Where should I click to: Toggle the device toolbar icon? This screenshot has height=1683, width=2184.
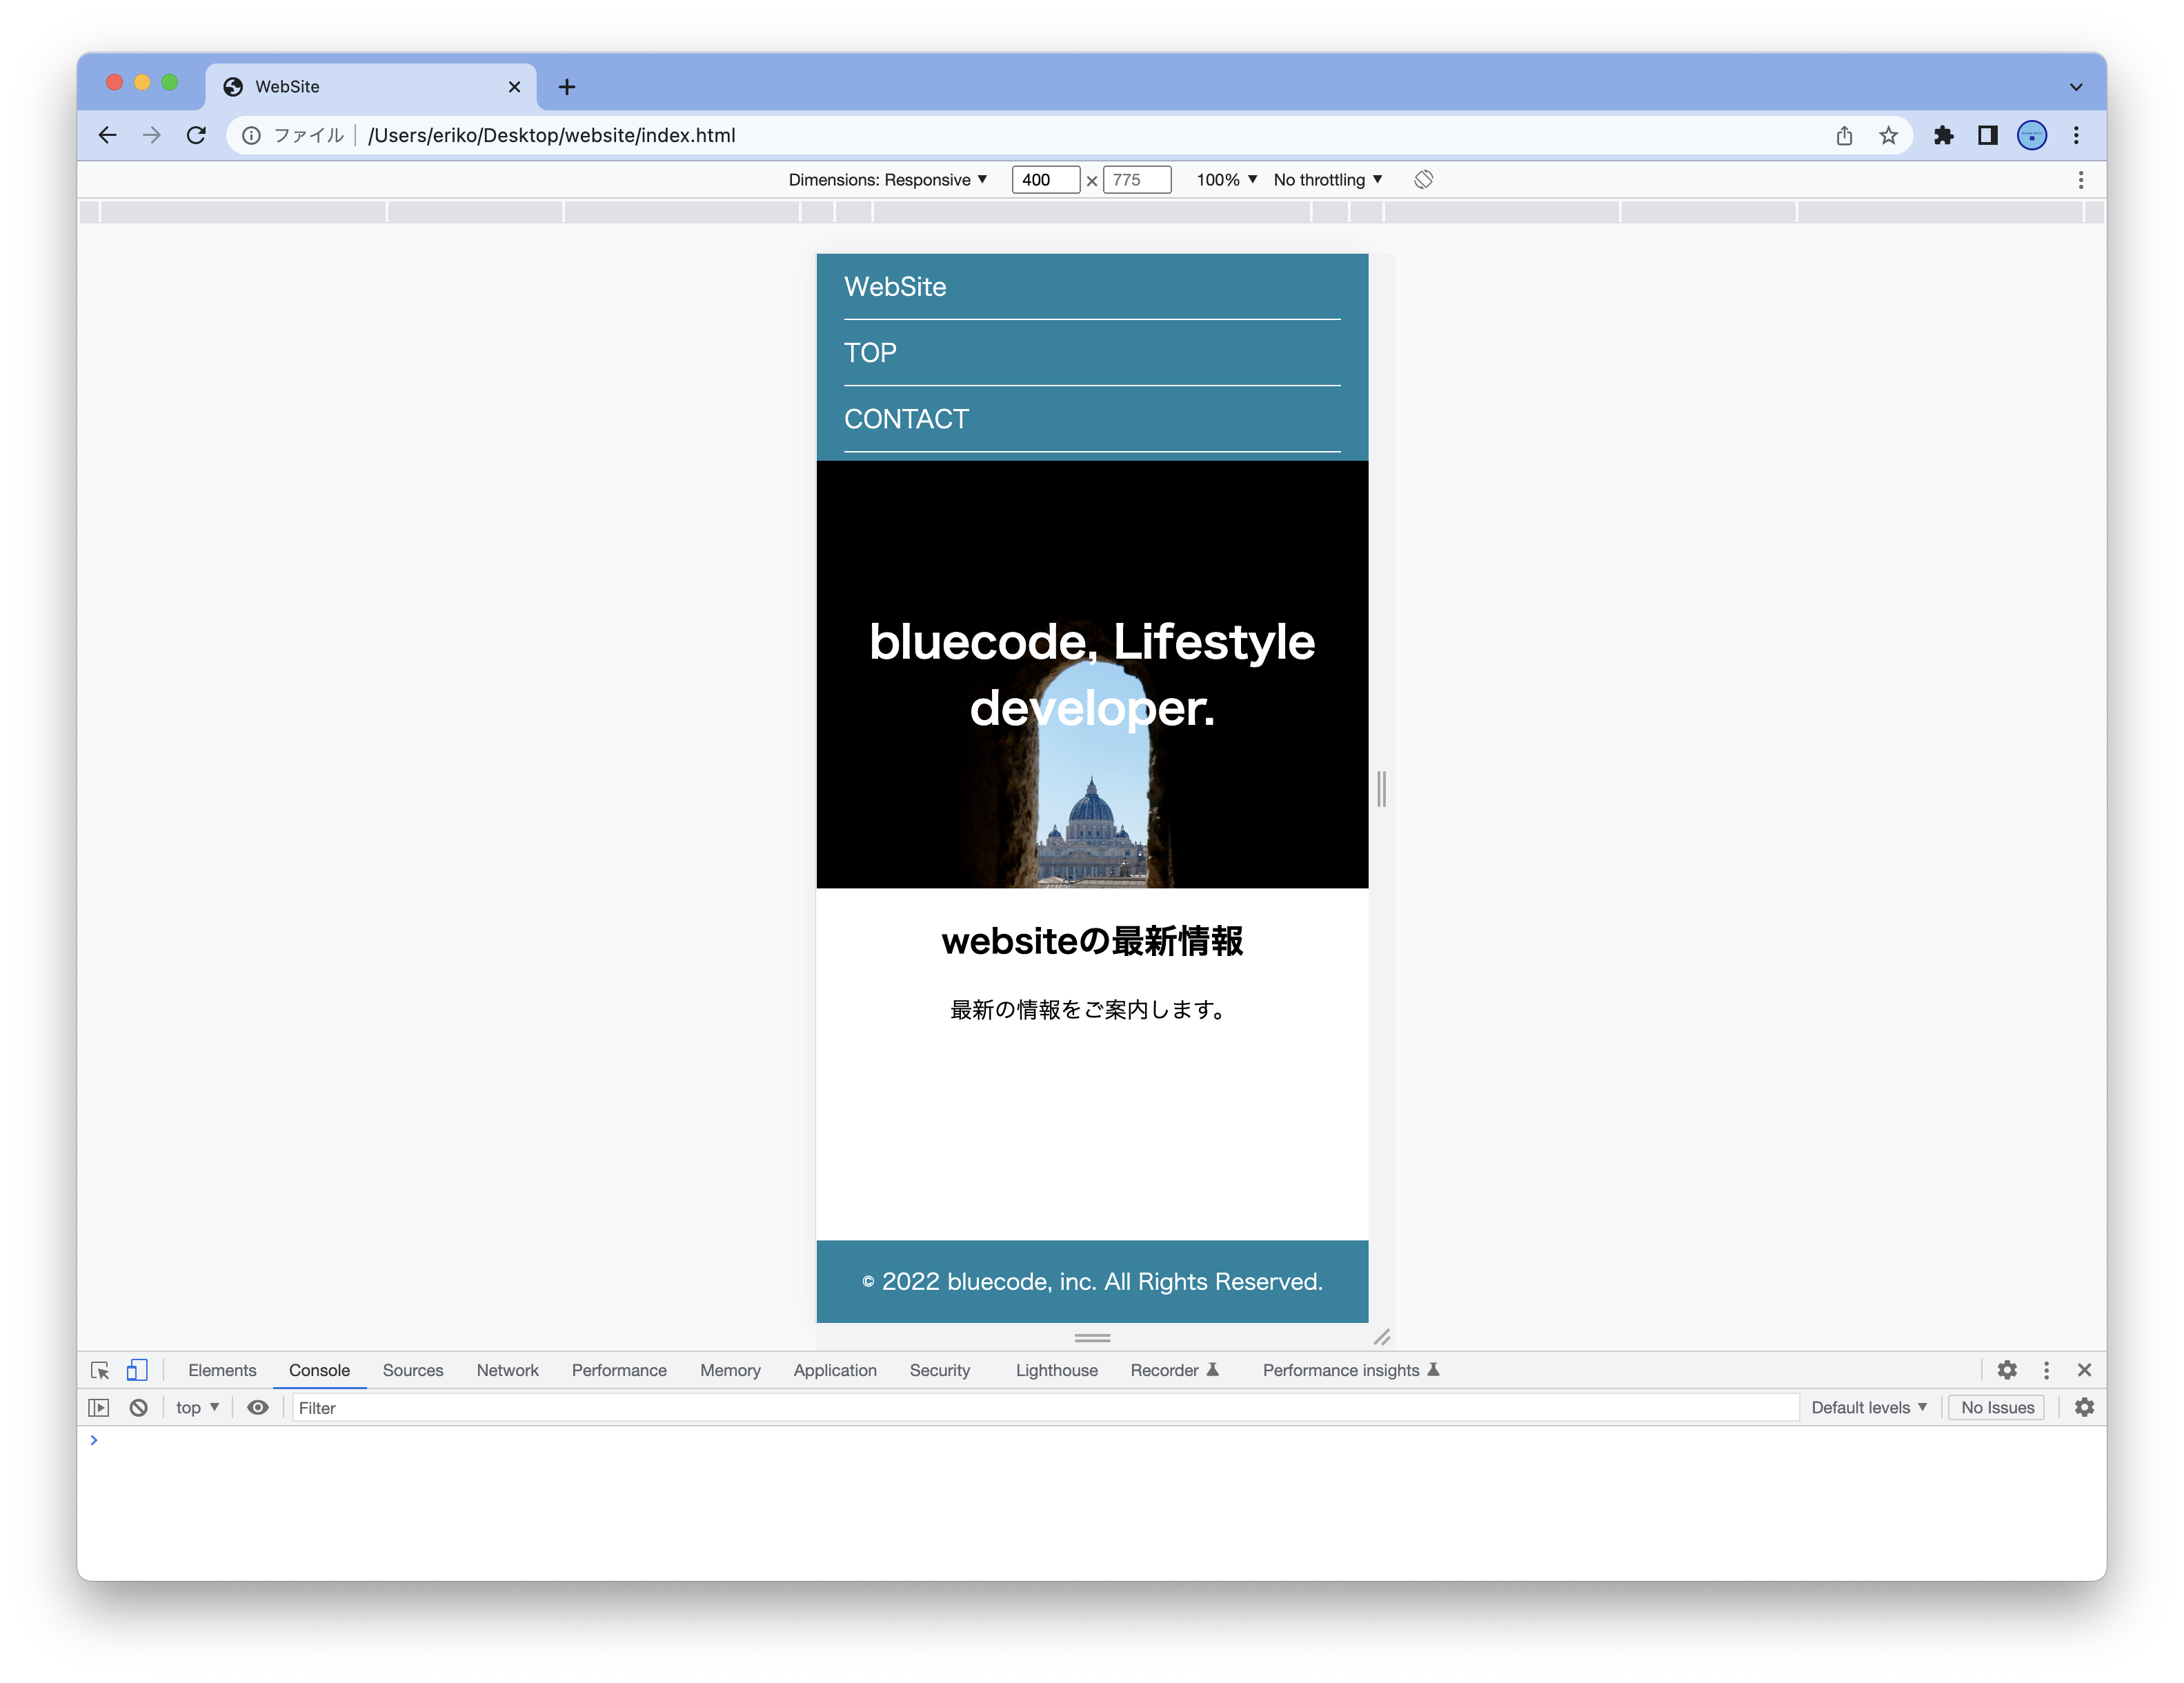137,1370
